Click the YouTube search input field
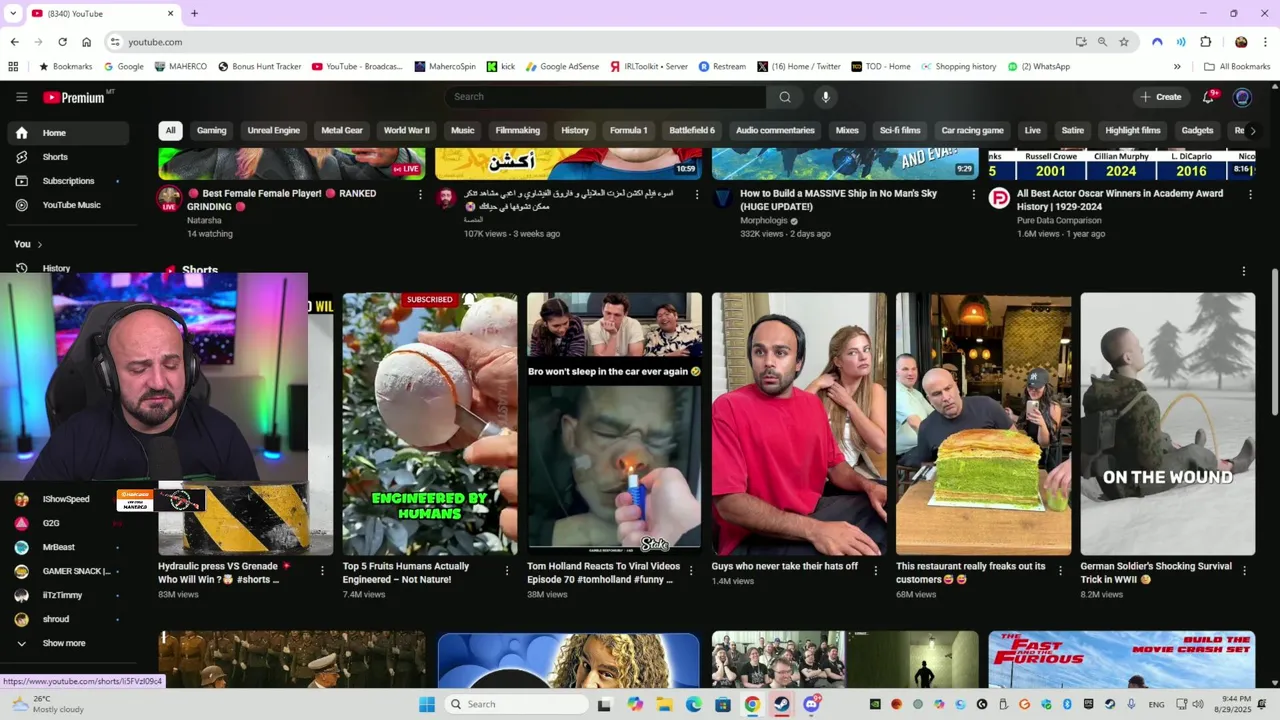 [606, 97]
